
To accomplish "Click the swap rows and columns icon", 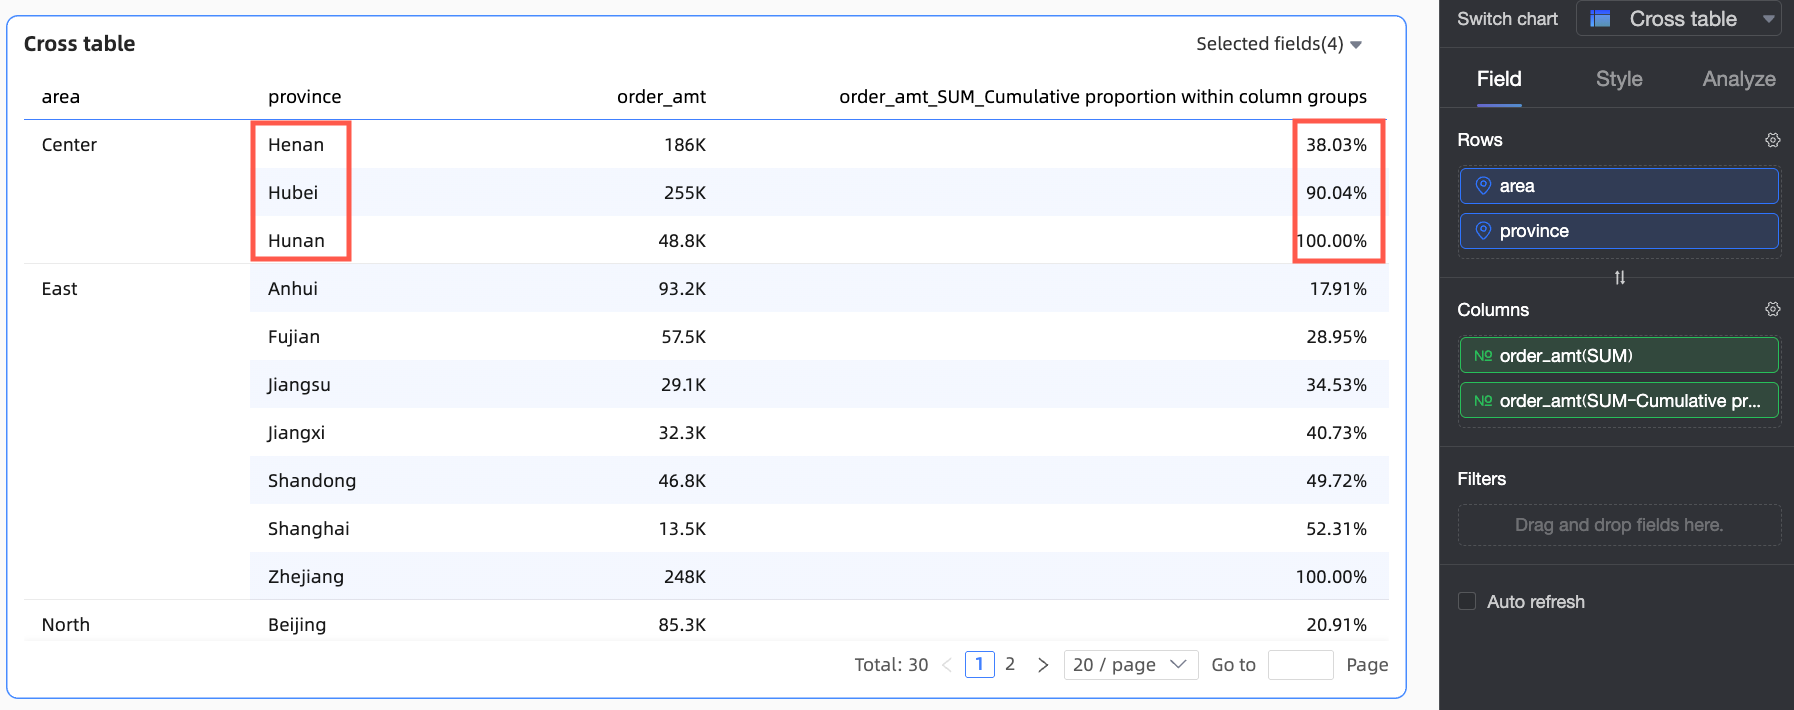I will 1619,278.
